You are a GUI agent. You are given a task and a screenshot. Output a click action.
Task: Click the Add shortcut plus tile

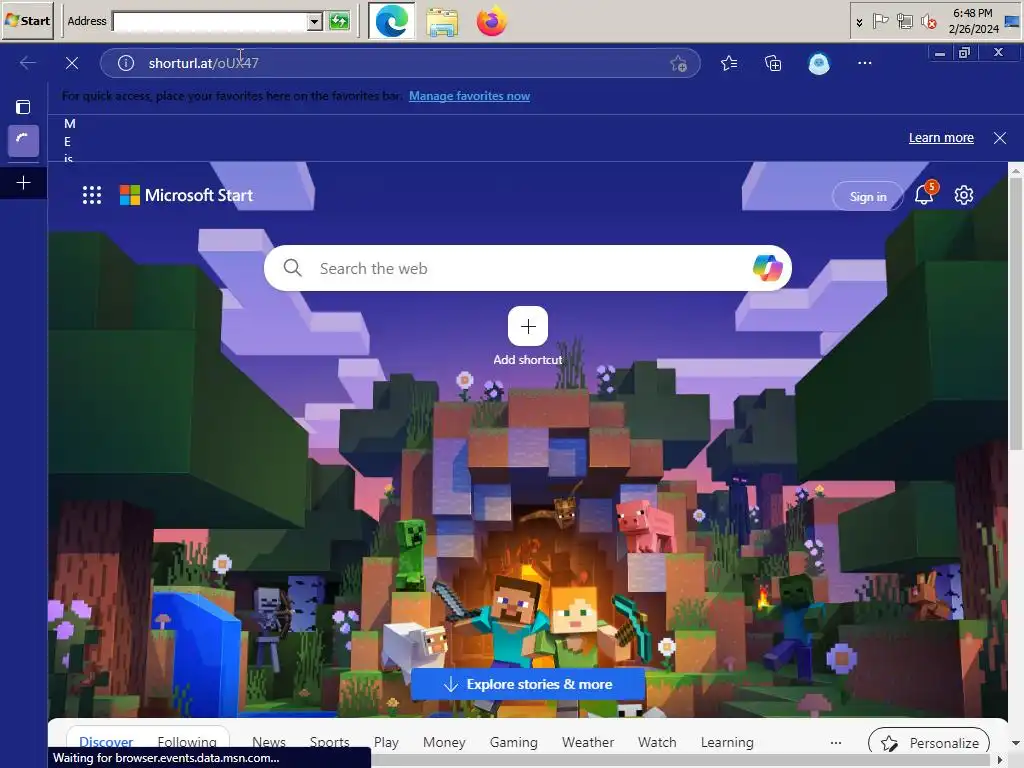pos(528,326)
